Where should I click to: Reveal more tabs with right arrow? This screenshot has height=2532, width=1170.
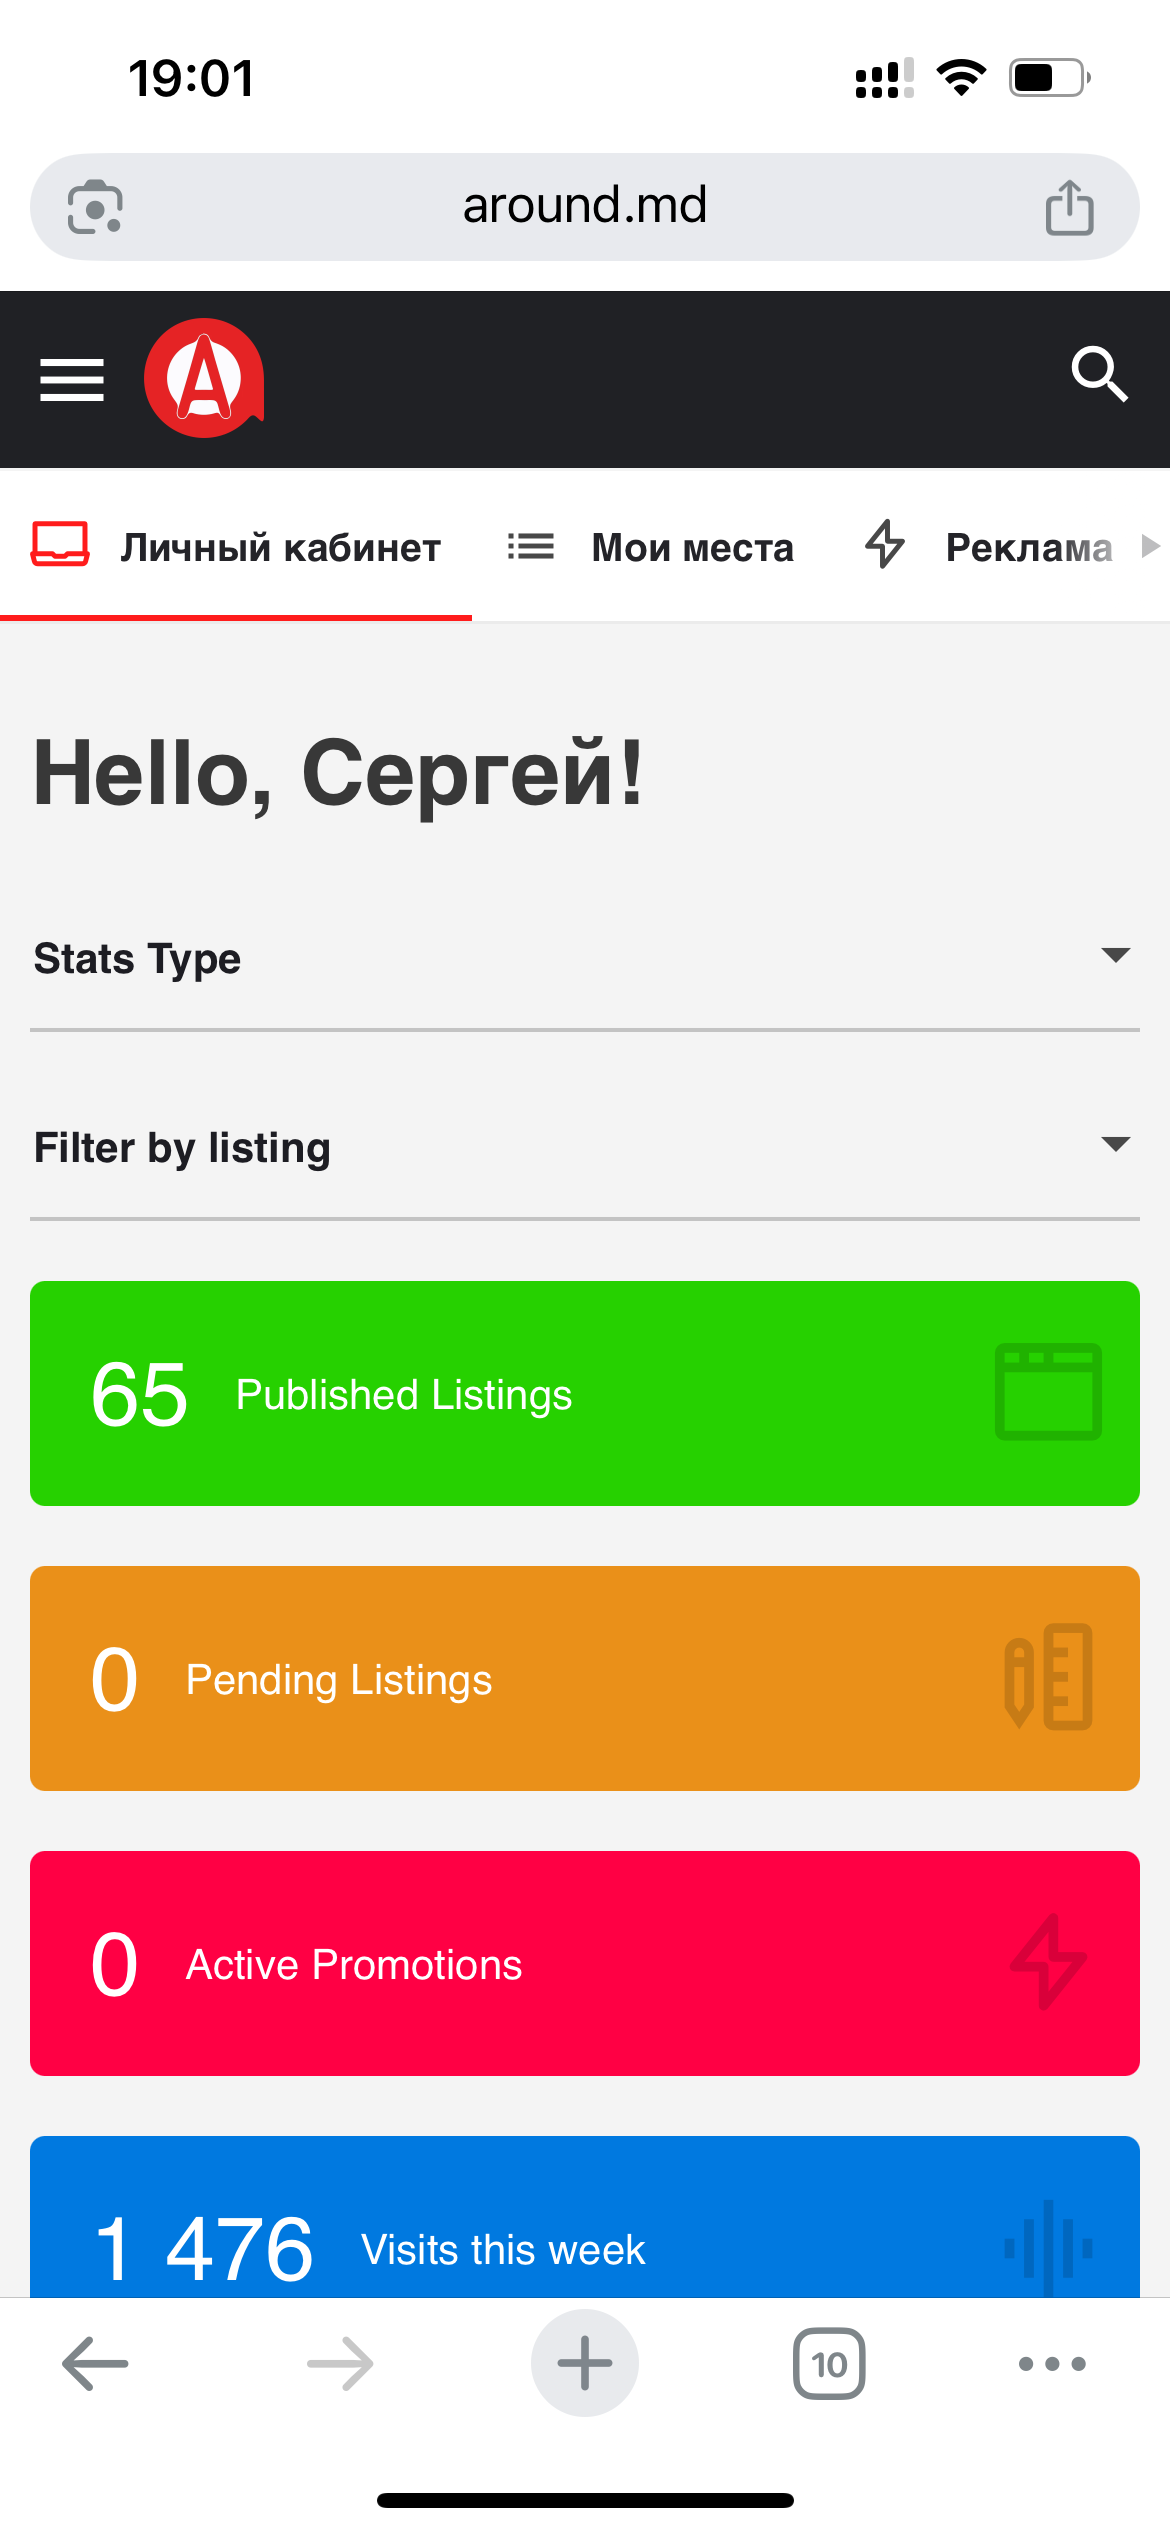(x=1151, y=546)
